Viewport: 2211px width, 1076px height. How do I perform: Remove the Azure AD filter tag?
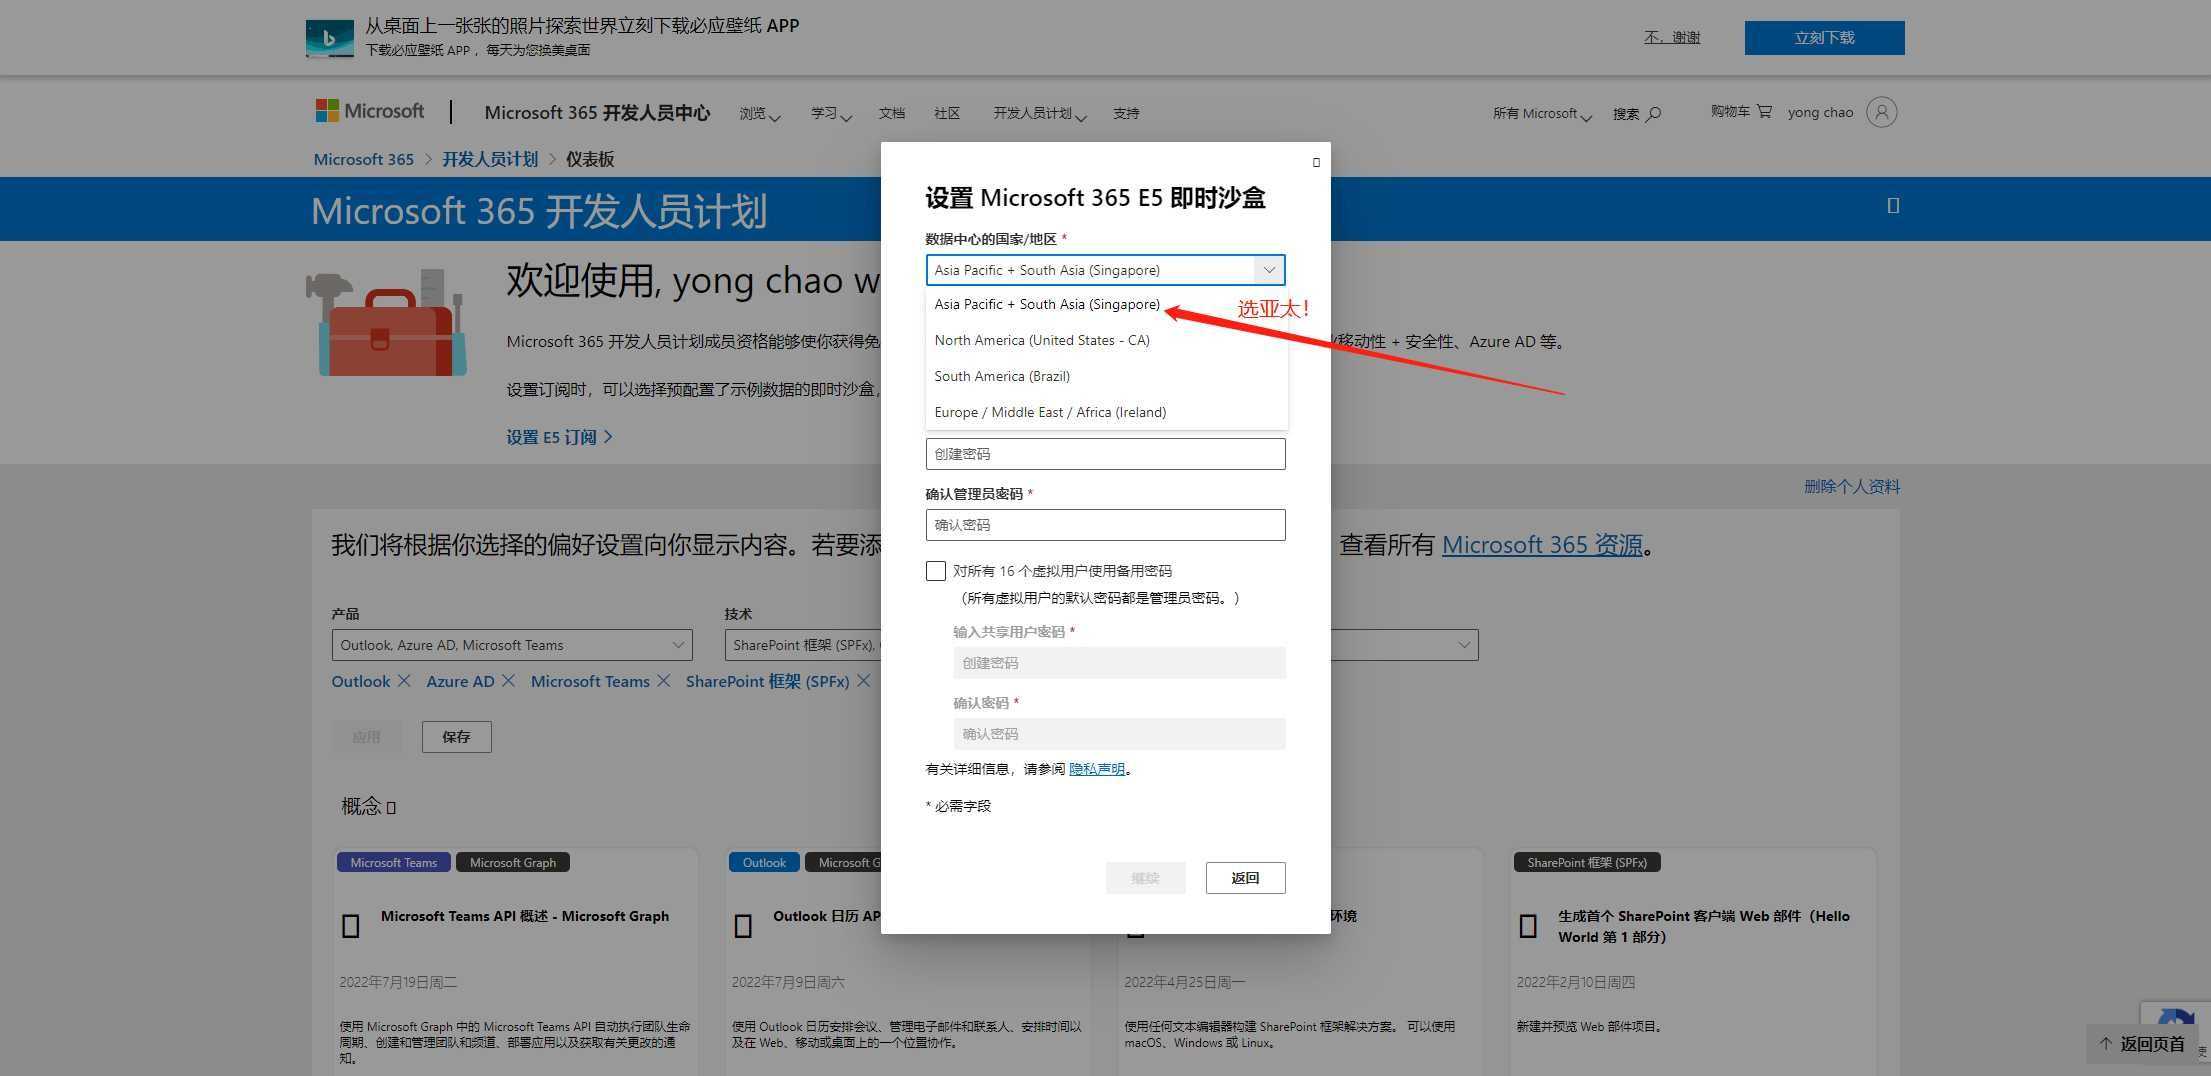point(508,680)
